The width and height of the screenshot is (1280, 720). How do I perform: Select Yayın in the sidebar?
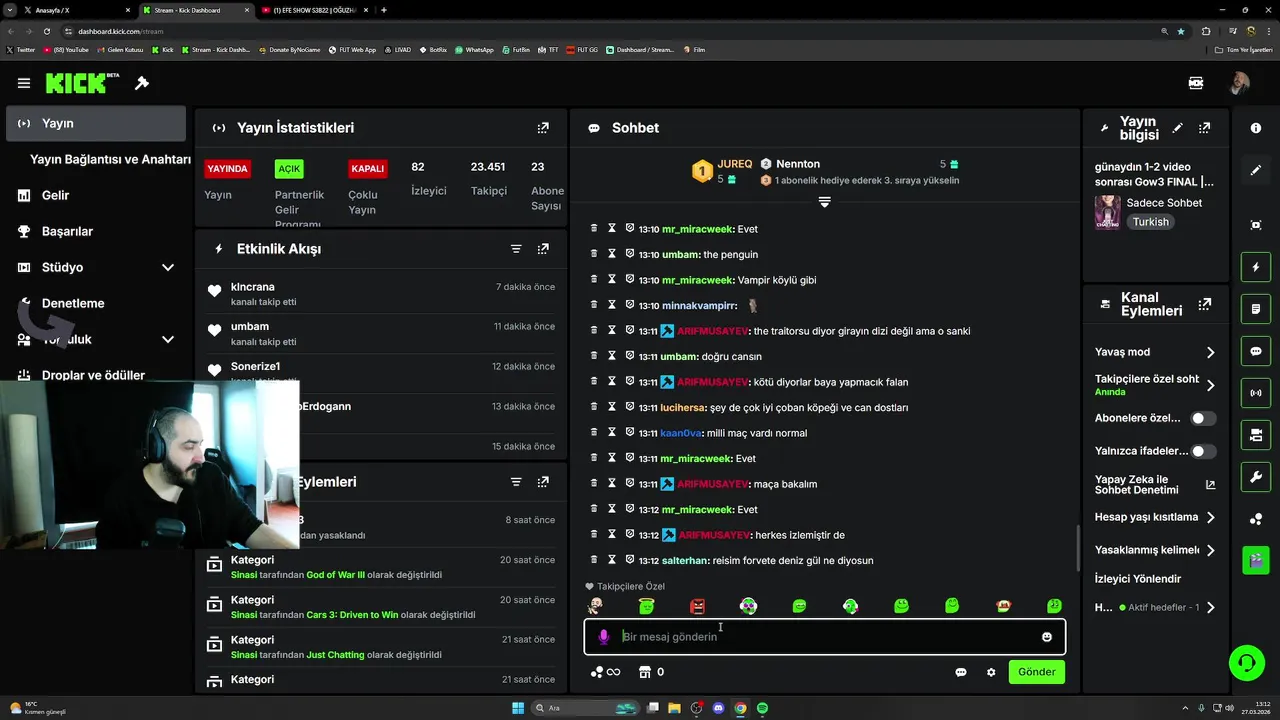[x=96, y=123]
